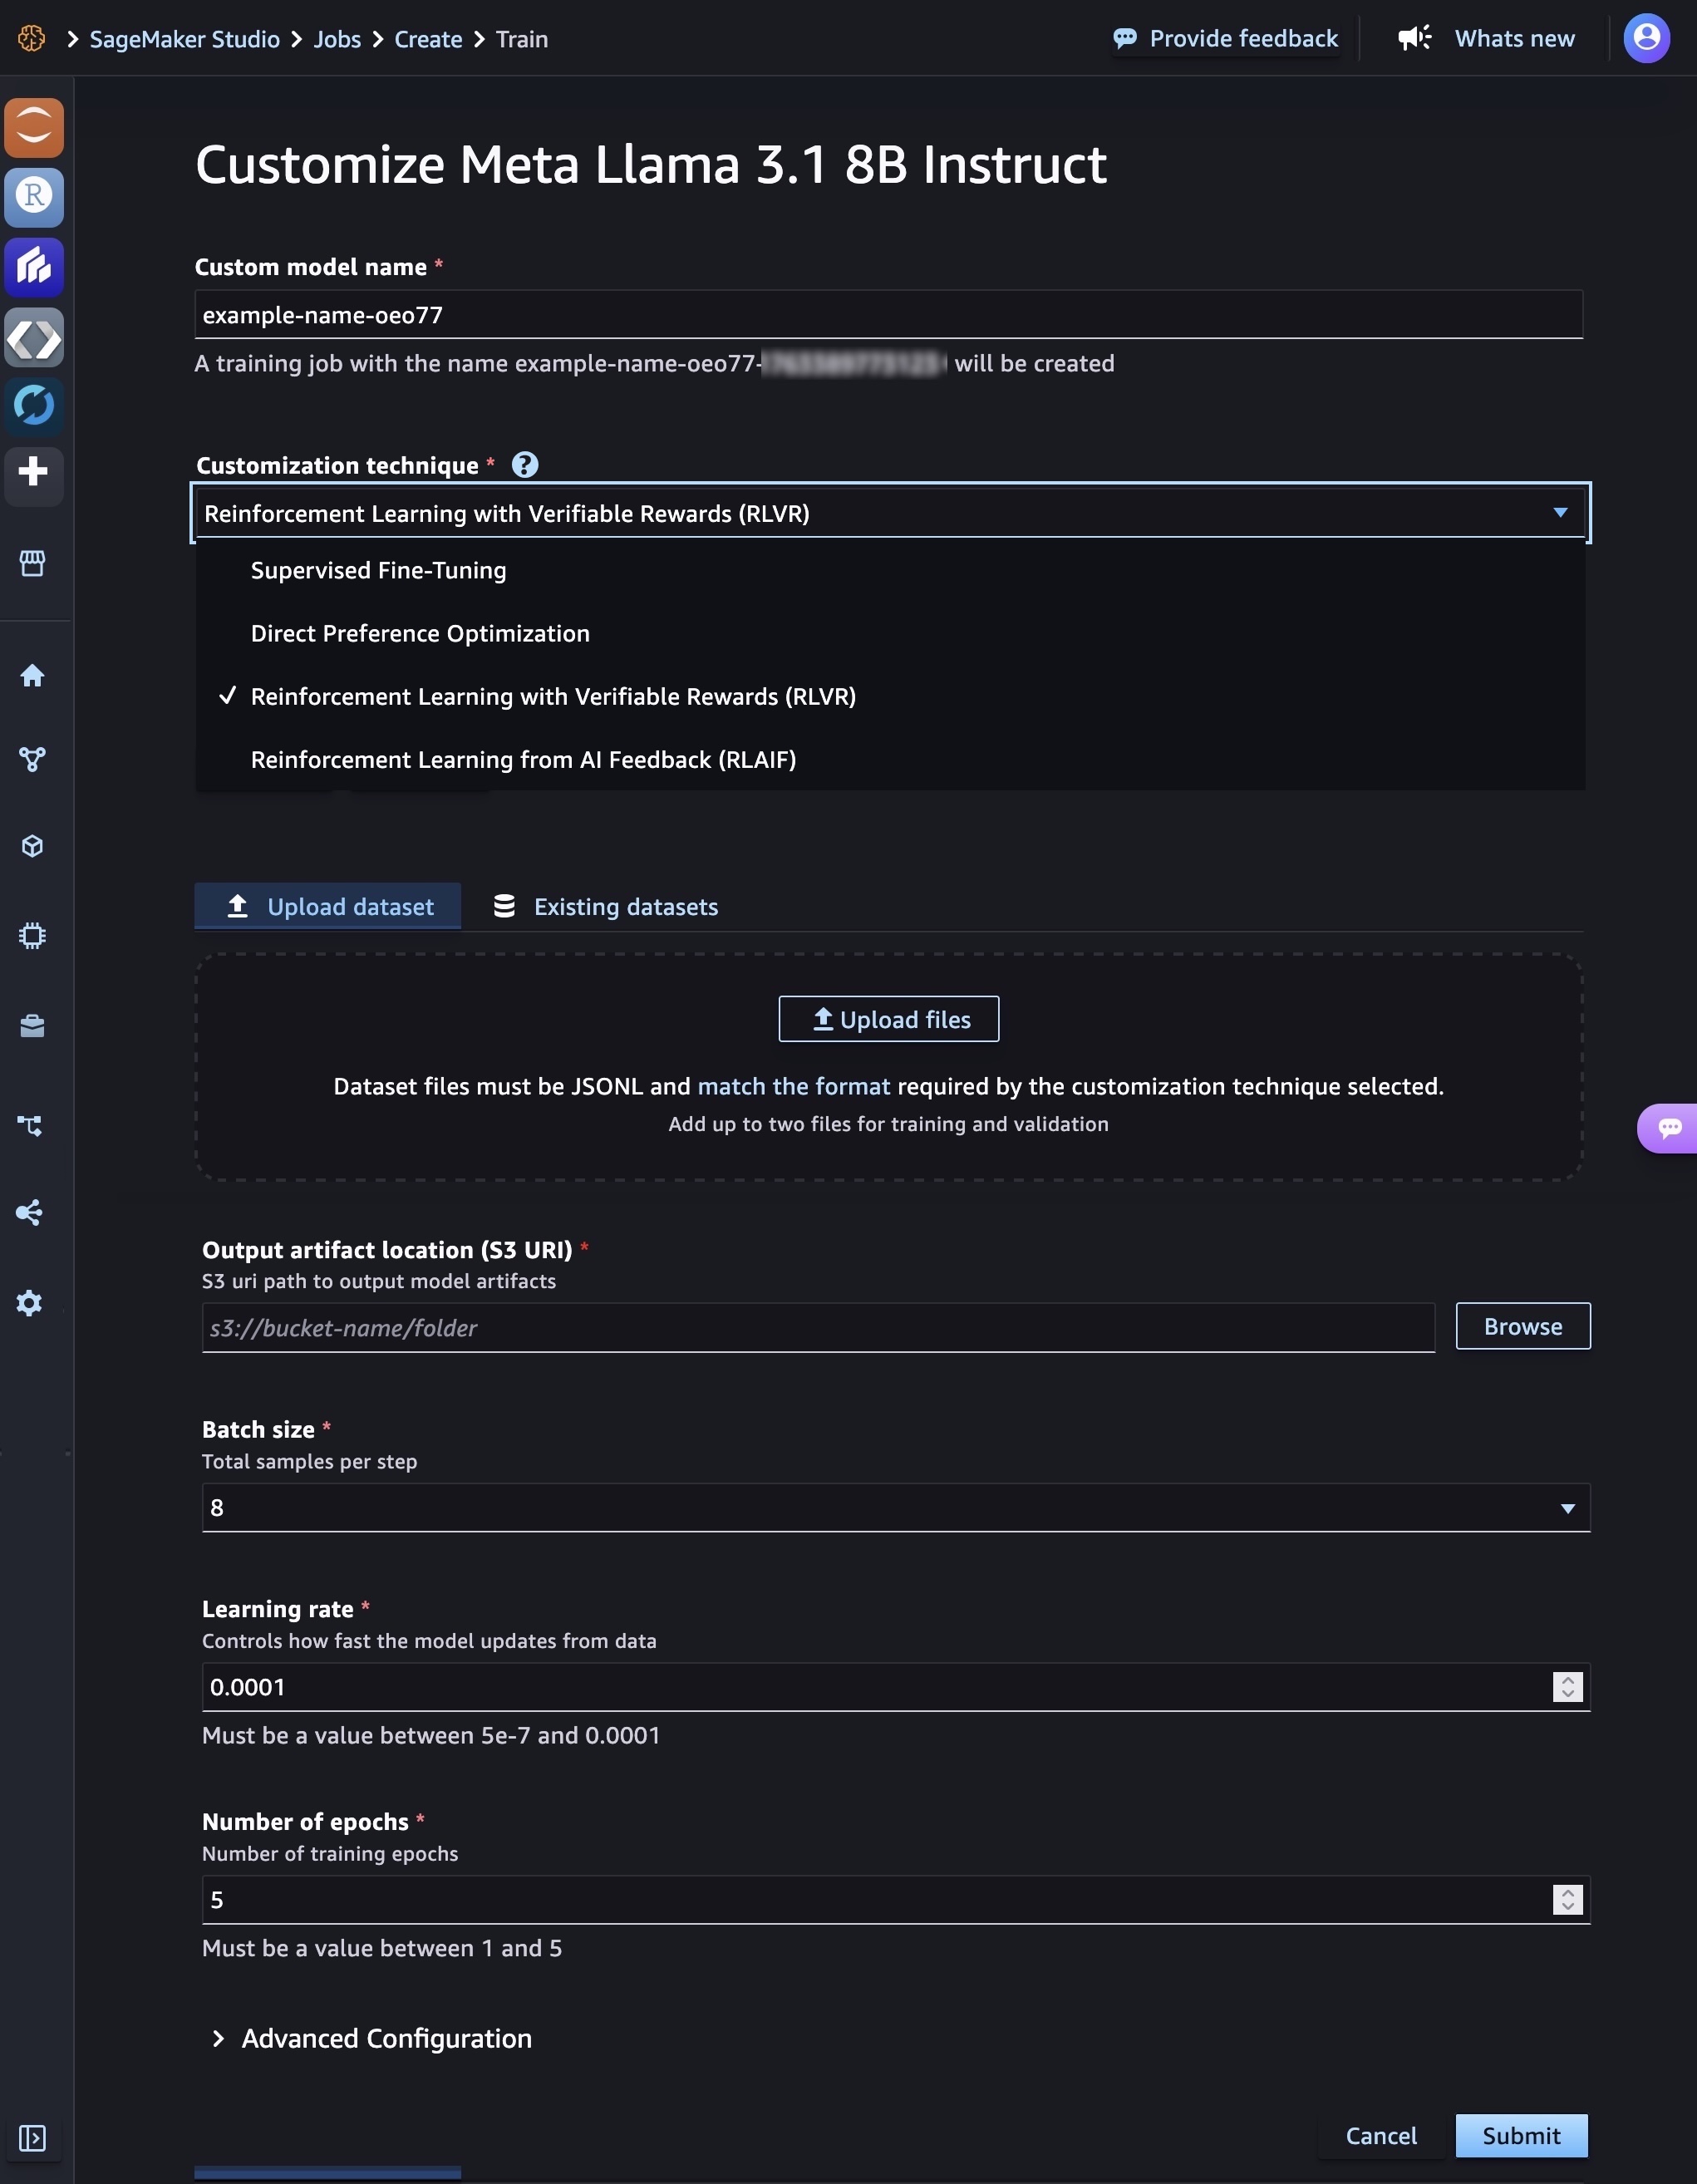
Task: Click the Home icon in sidebar
Action: [x=32, y=676]
